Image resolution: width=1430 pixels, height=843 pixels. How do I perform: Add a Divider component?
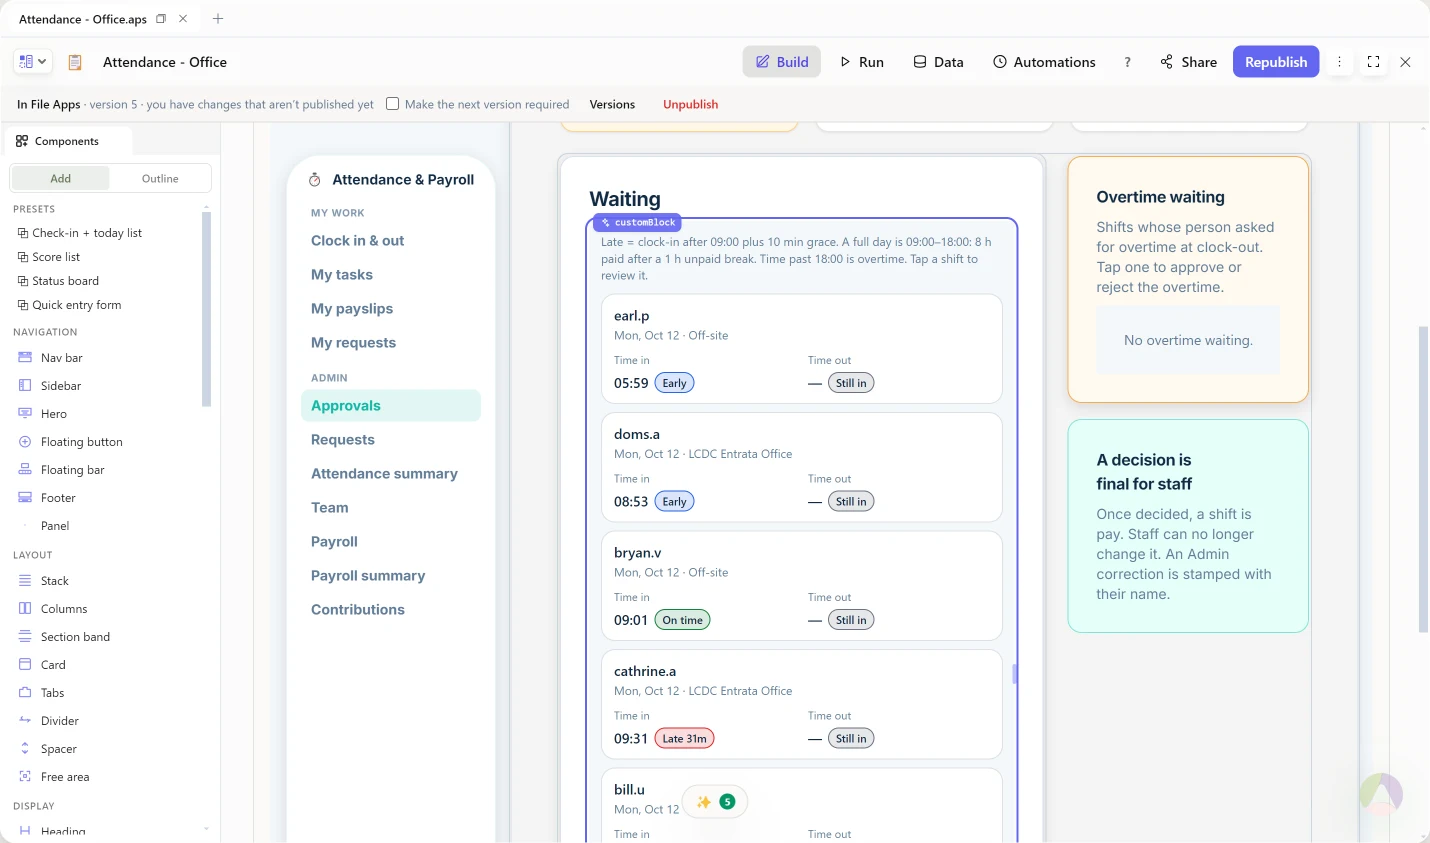[49, 721]
